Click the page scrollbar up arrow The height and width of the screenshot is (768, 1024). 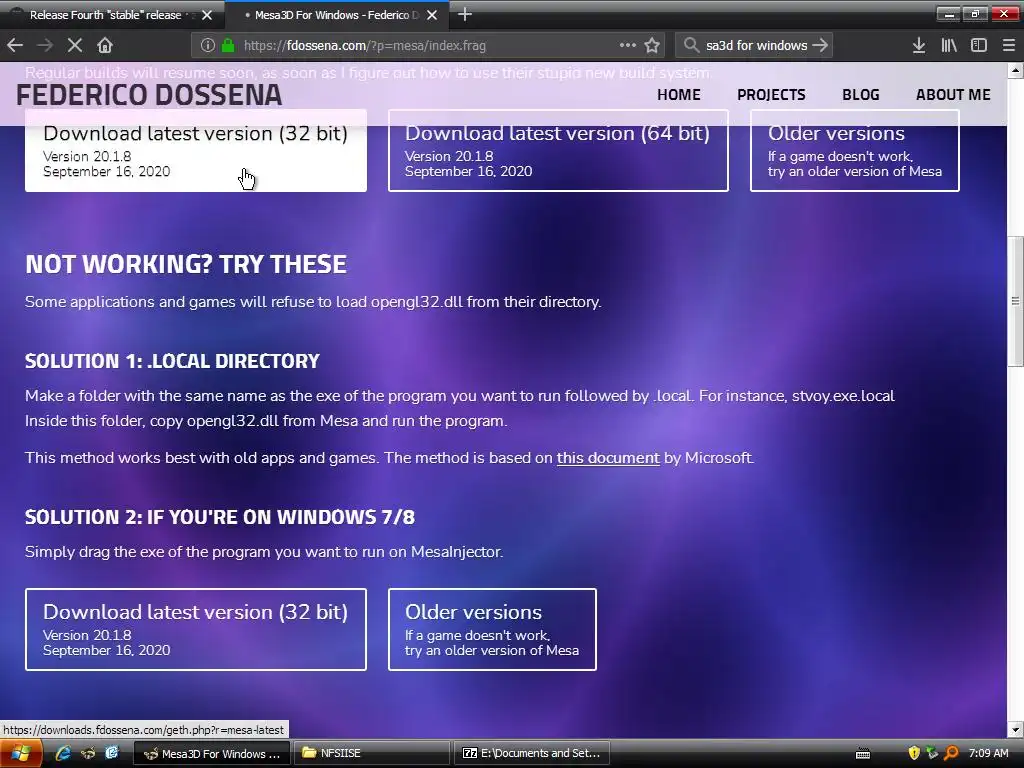pos(1016,70)
